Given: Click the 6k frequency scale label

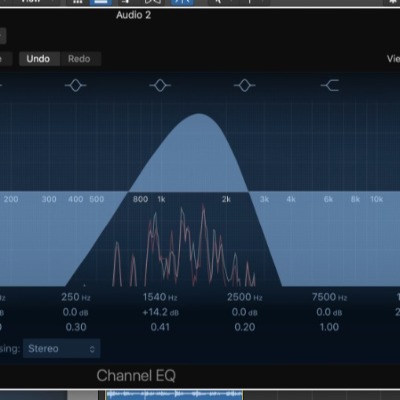Looking at the screenshot, I should pos(328,199).
